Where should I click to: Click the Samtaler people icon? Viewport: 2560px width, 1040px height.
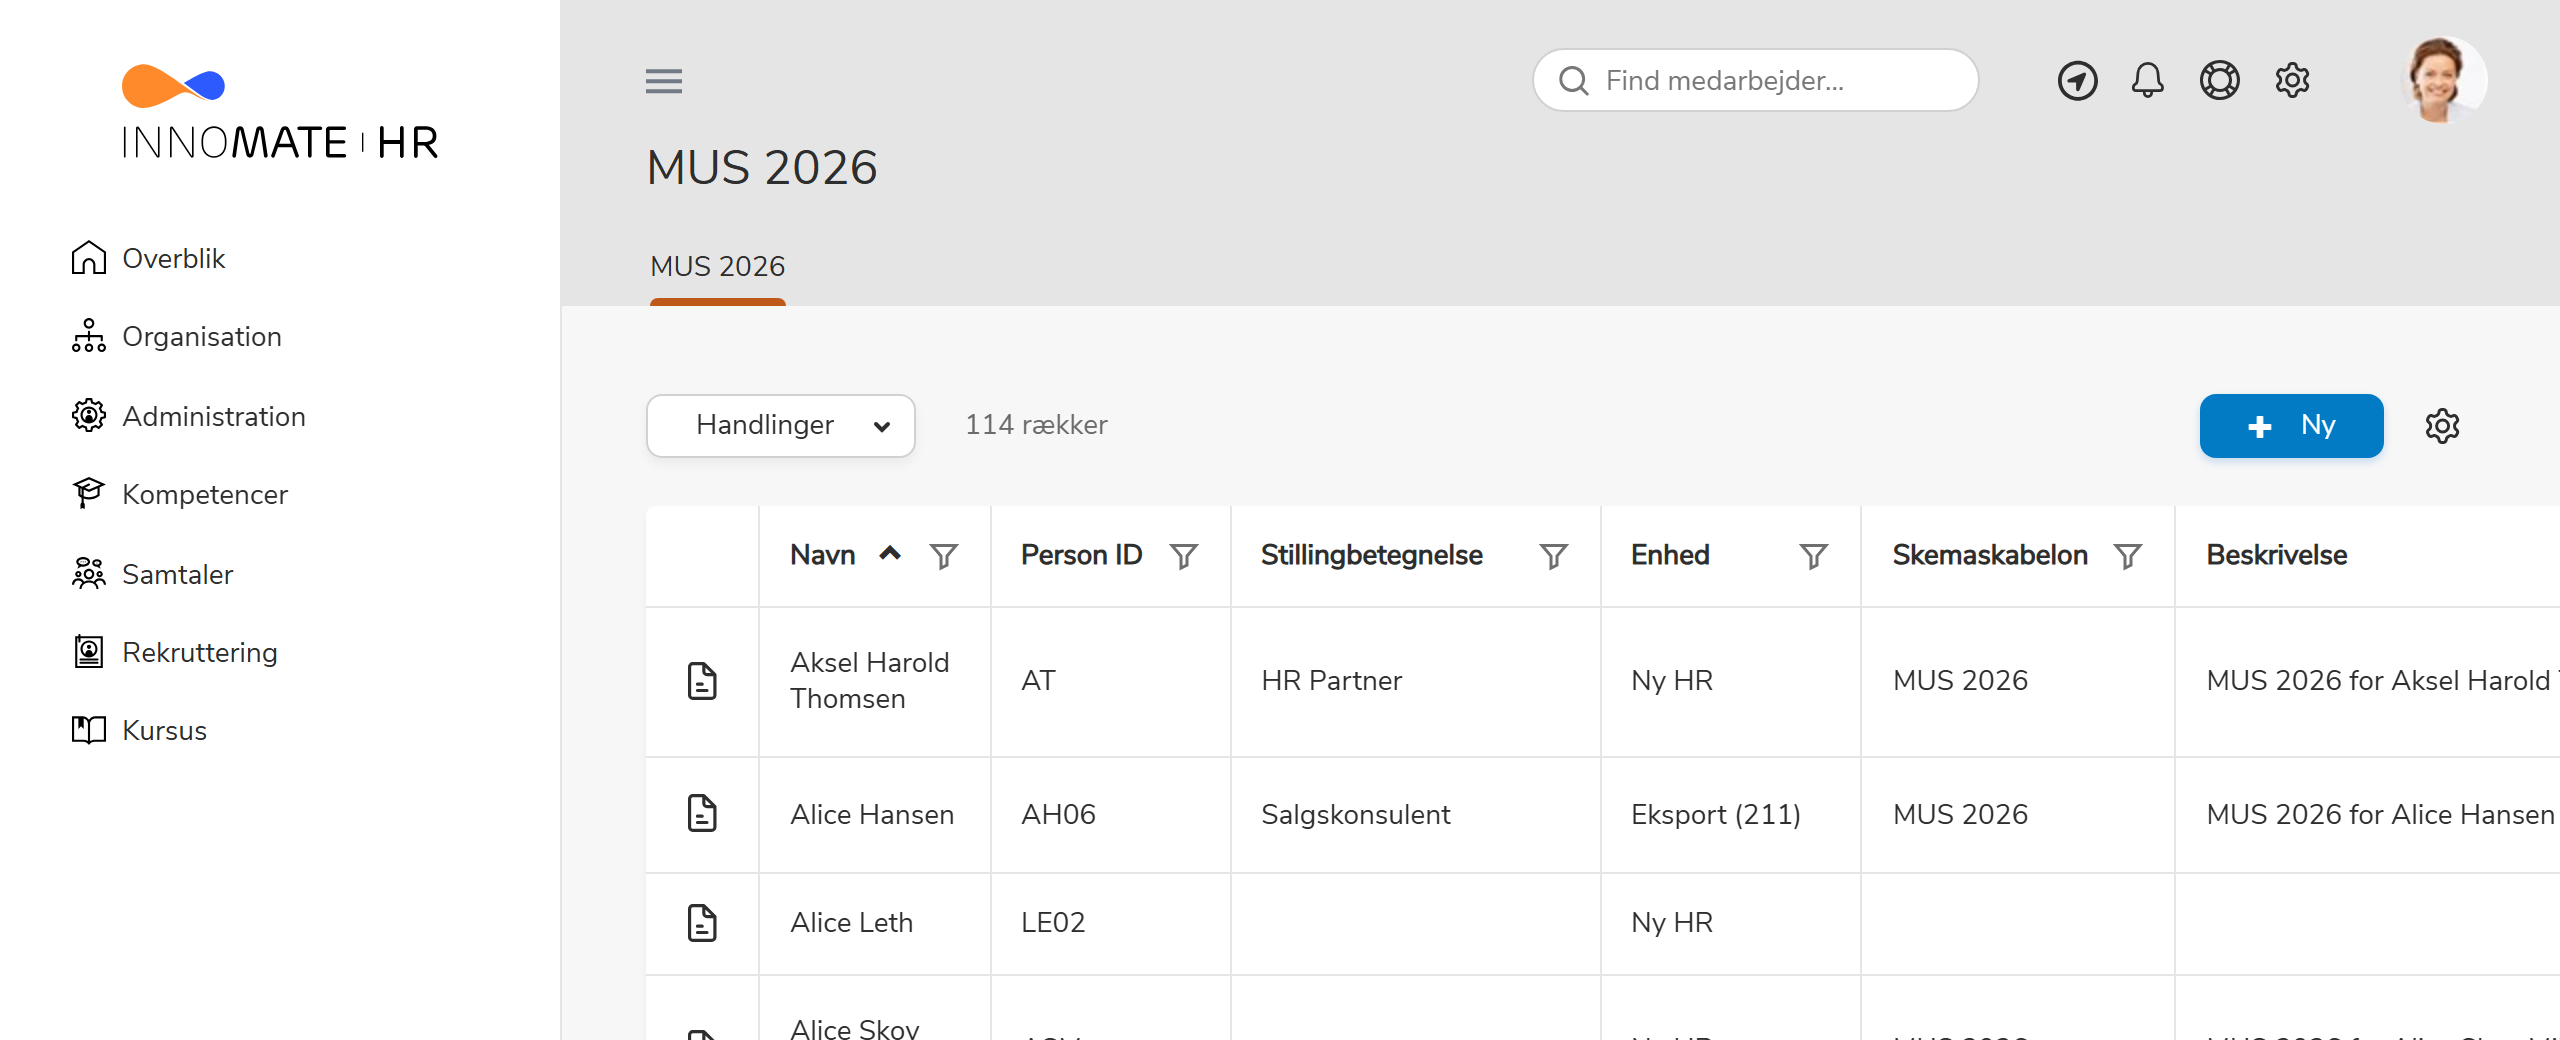(89, 573)
